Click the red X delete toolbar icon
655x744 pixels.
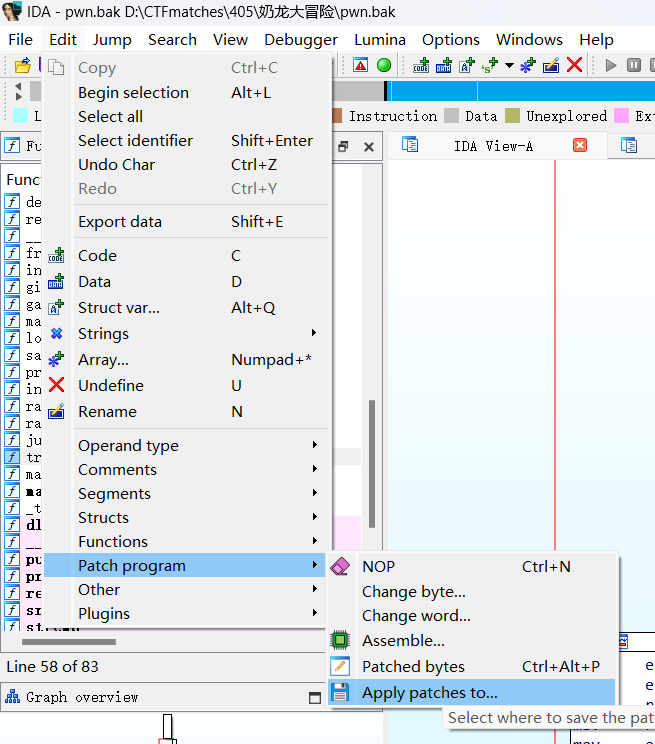click(574, 65)
